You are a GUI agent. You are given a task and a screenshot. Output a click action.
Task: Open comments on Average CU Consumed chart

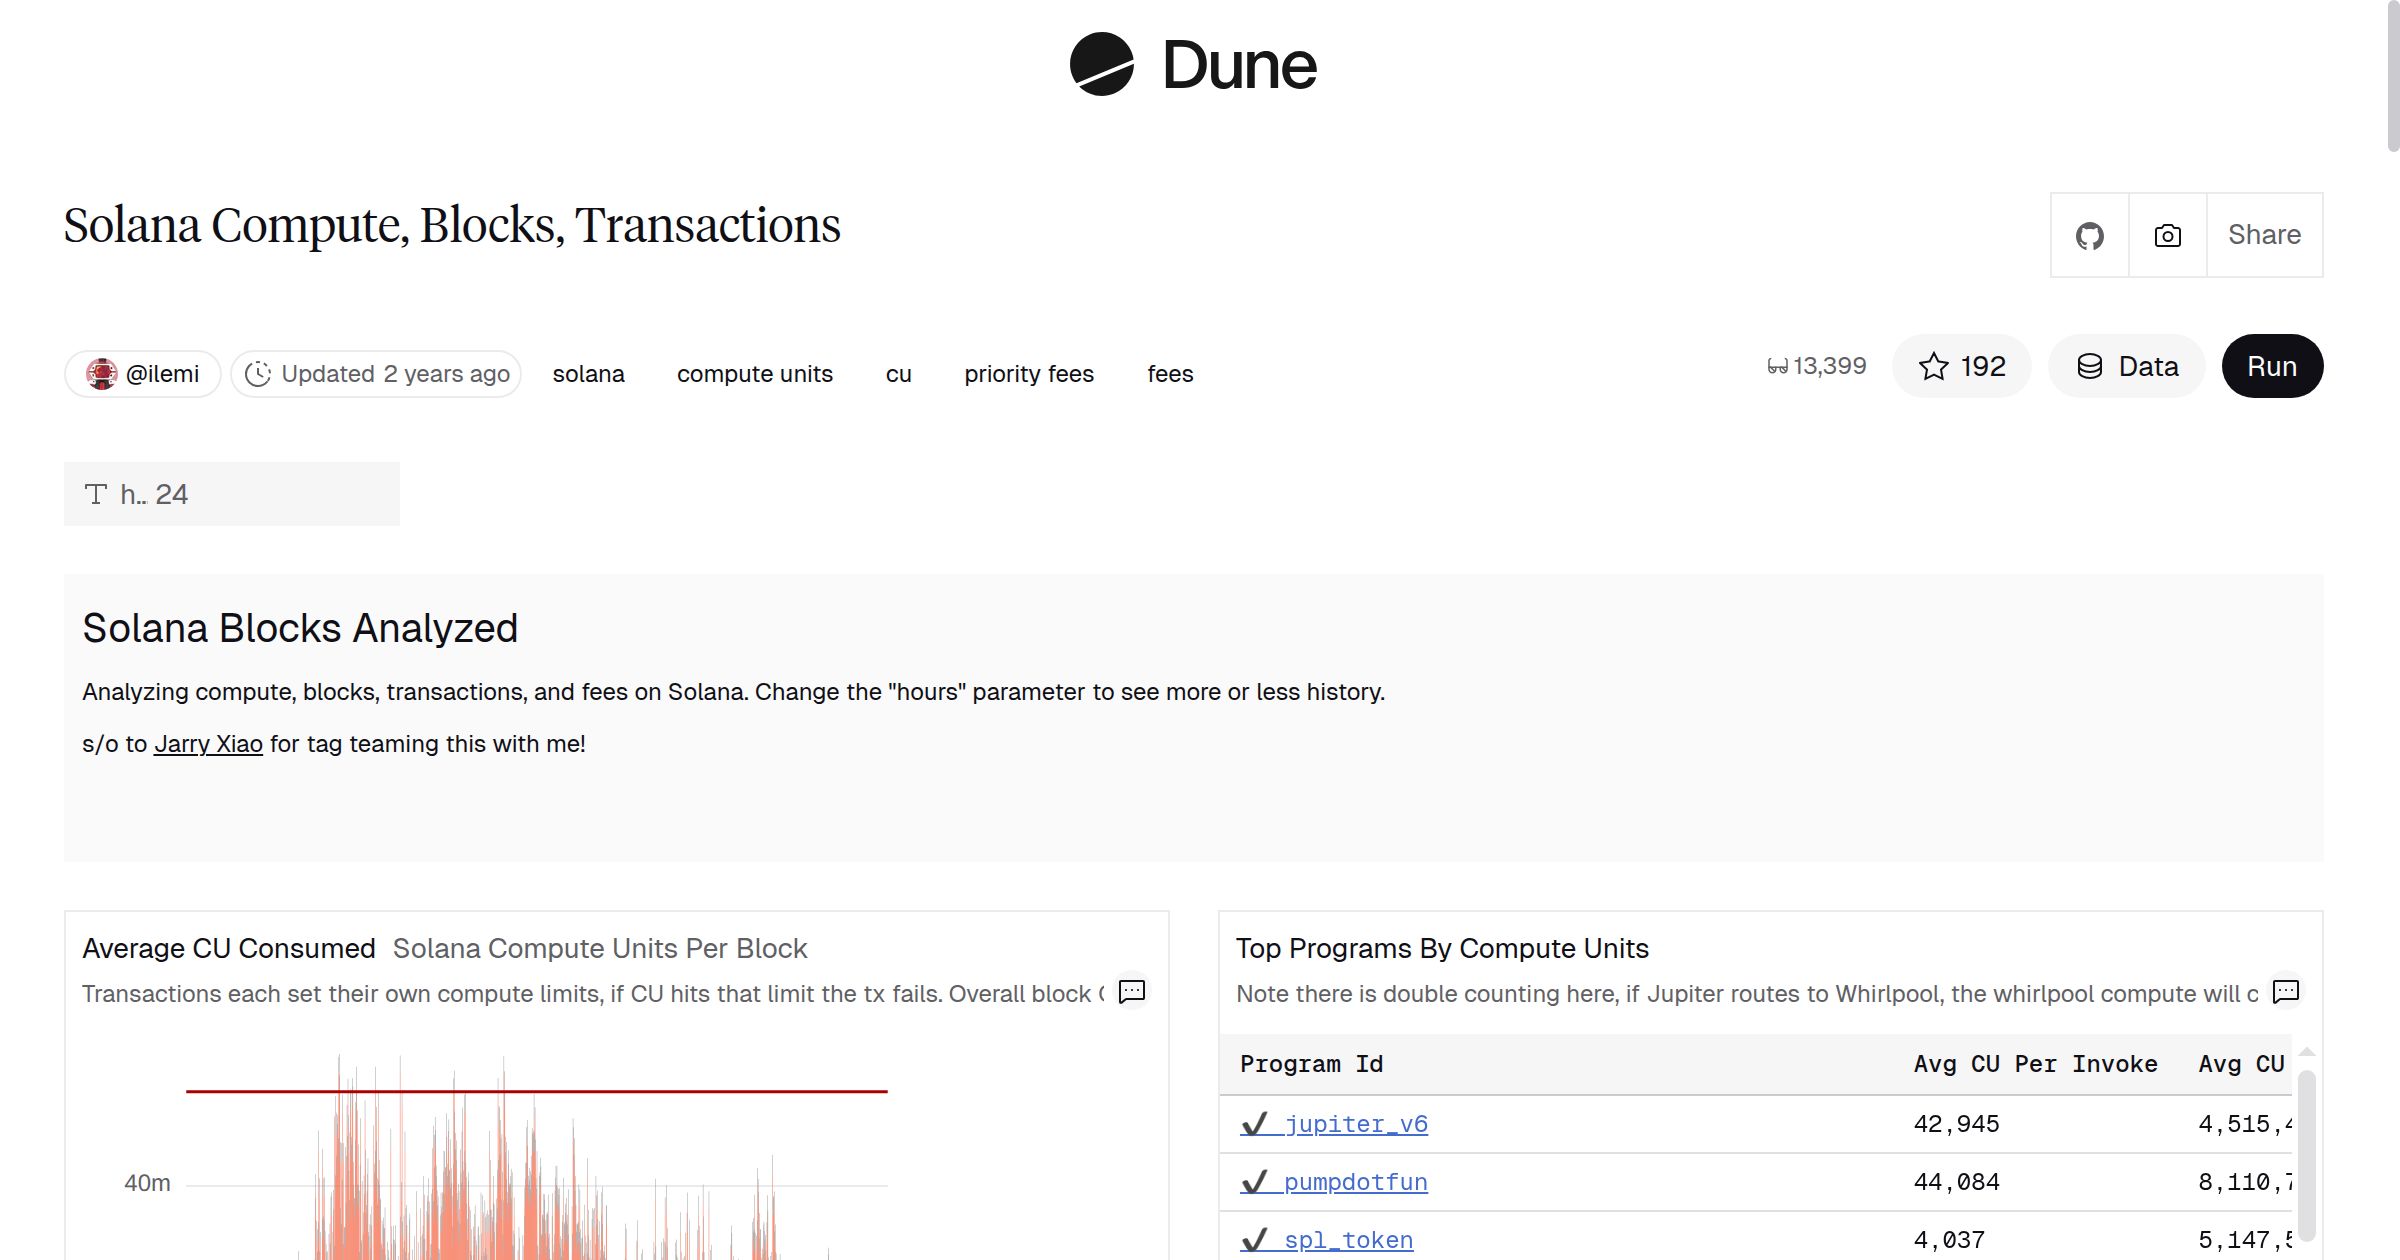pyautogui.click(x=1131, y=993)
